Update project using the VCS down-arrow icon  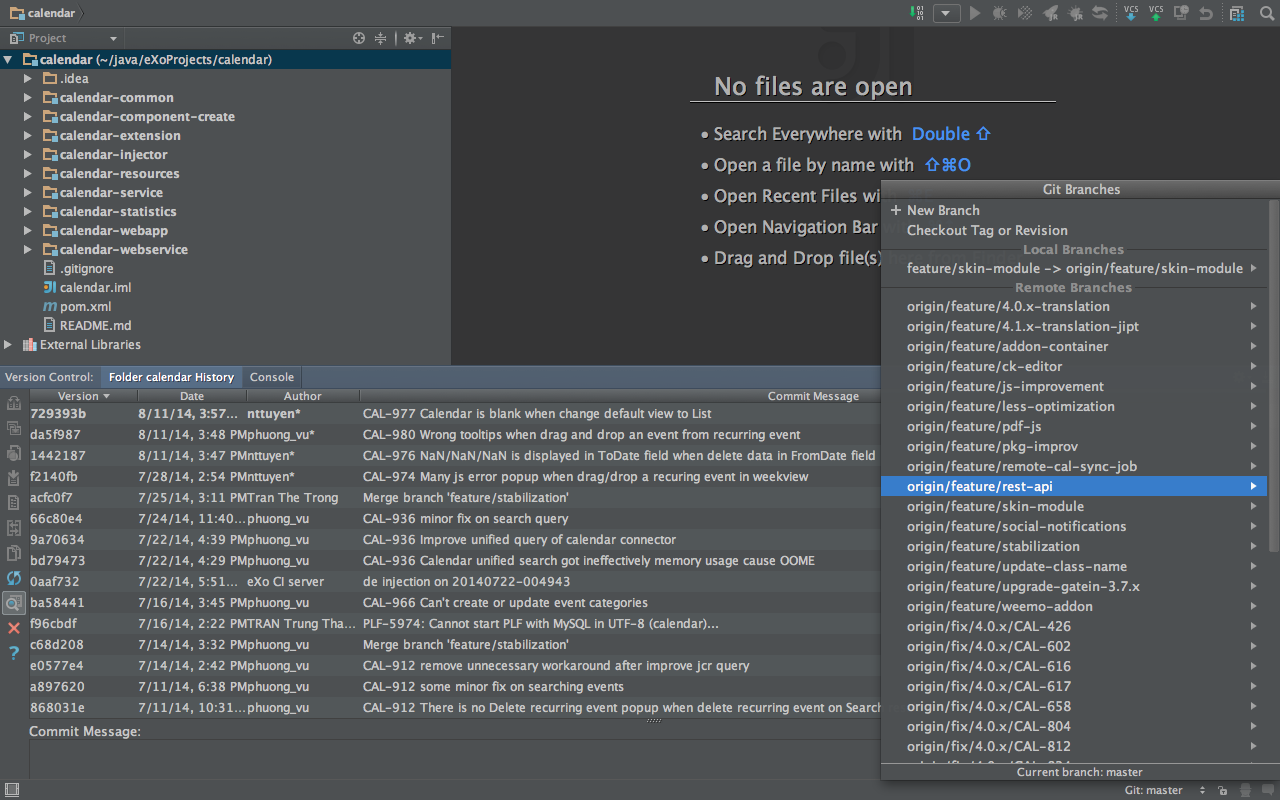tap(1131, 13)
